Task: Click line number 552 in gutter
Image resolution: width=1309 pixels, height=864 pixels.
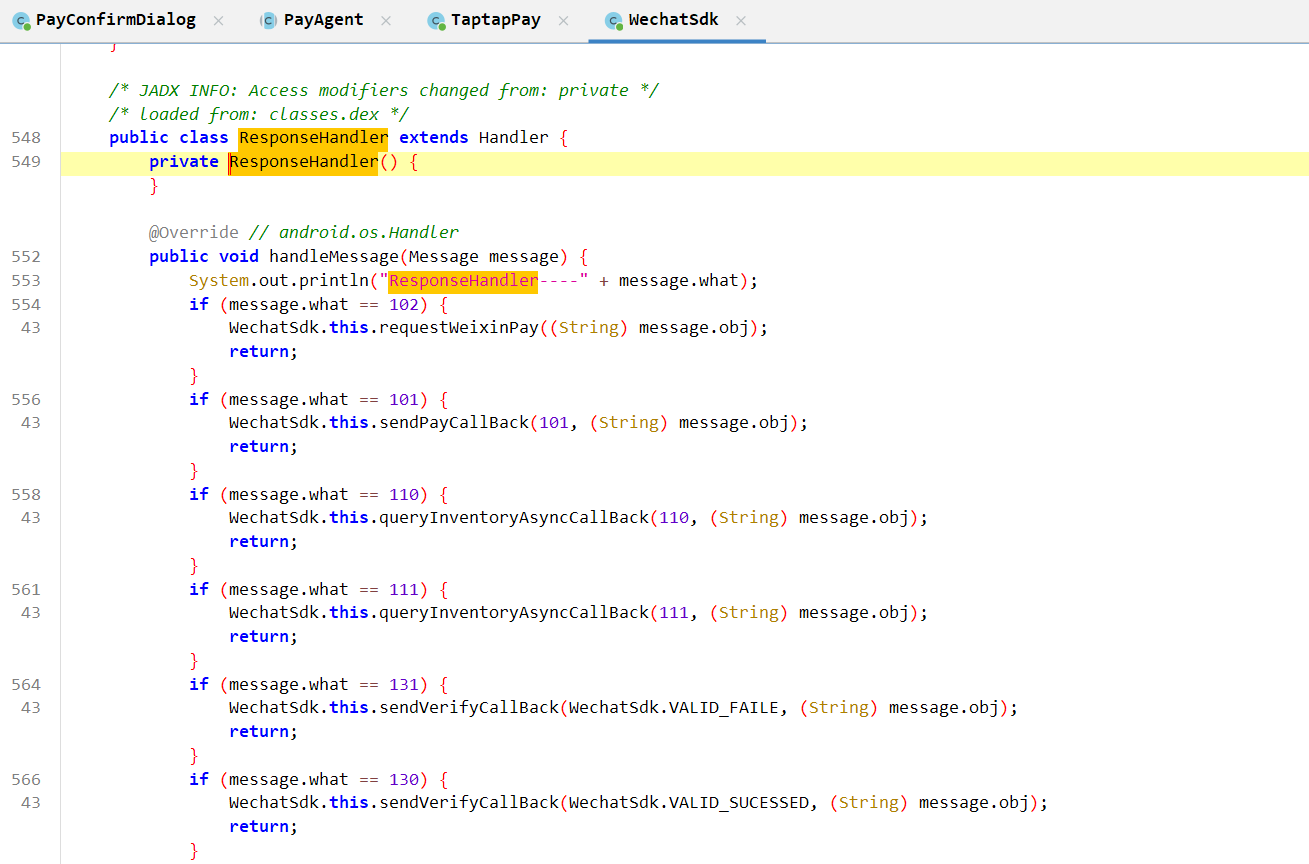Action: click(x=26, y=257)
